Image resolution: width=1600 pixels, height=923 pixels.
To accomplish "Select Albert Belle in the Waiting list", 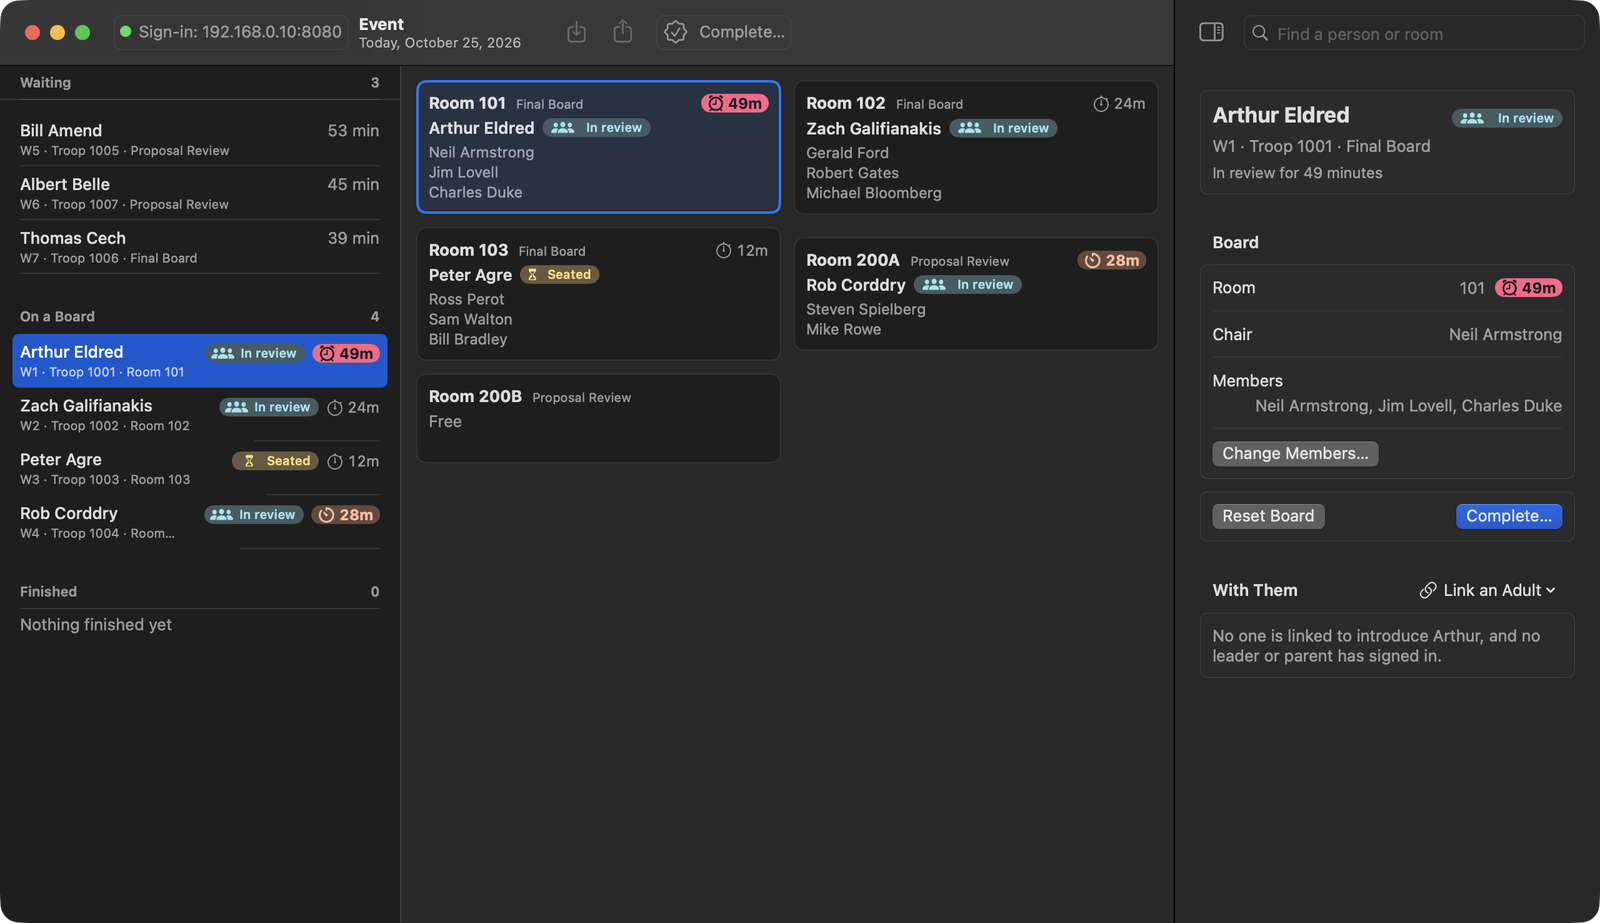I will coord(200,194).
